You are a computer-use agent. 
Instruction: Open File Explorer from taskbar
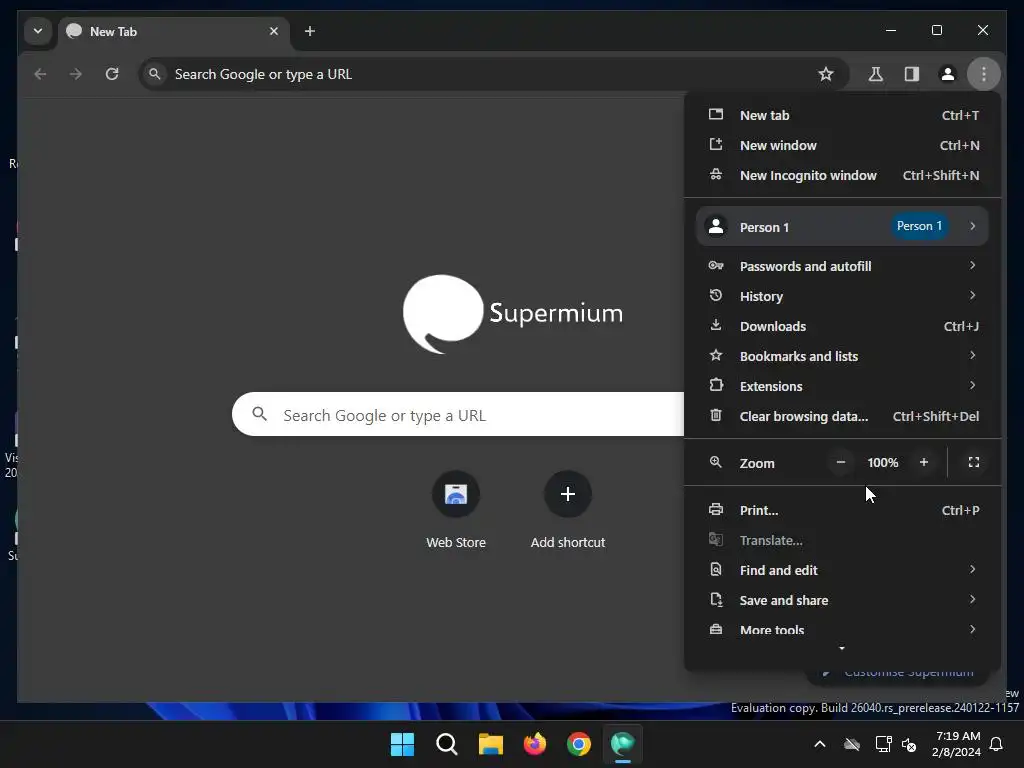[x=490, y=744]
